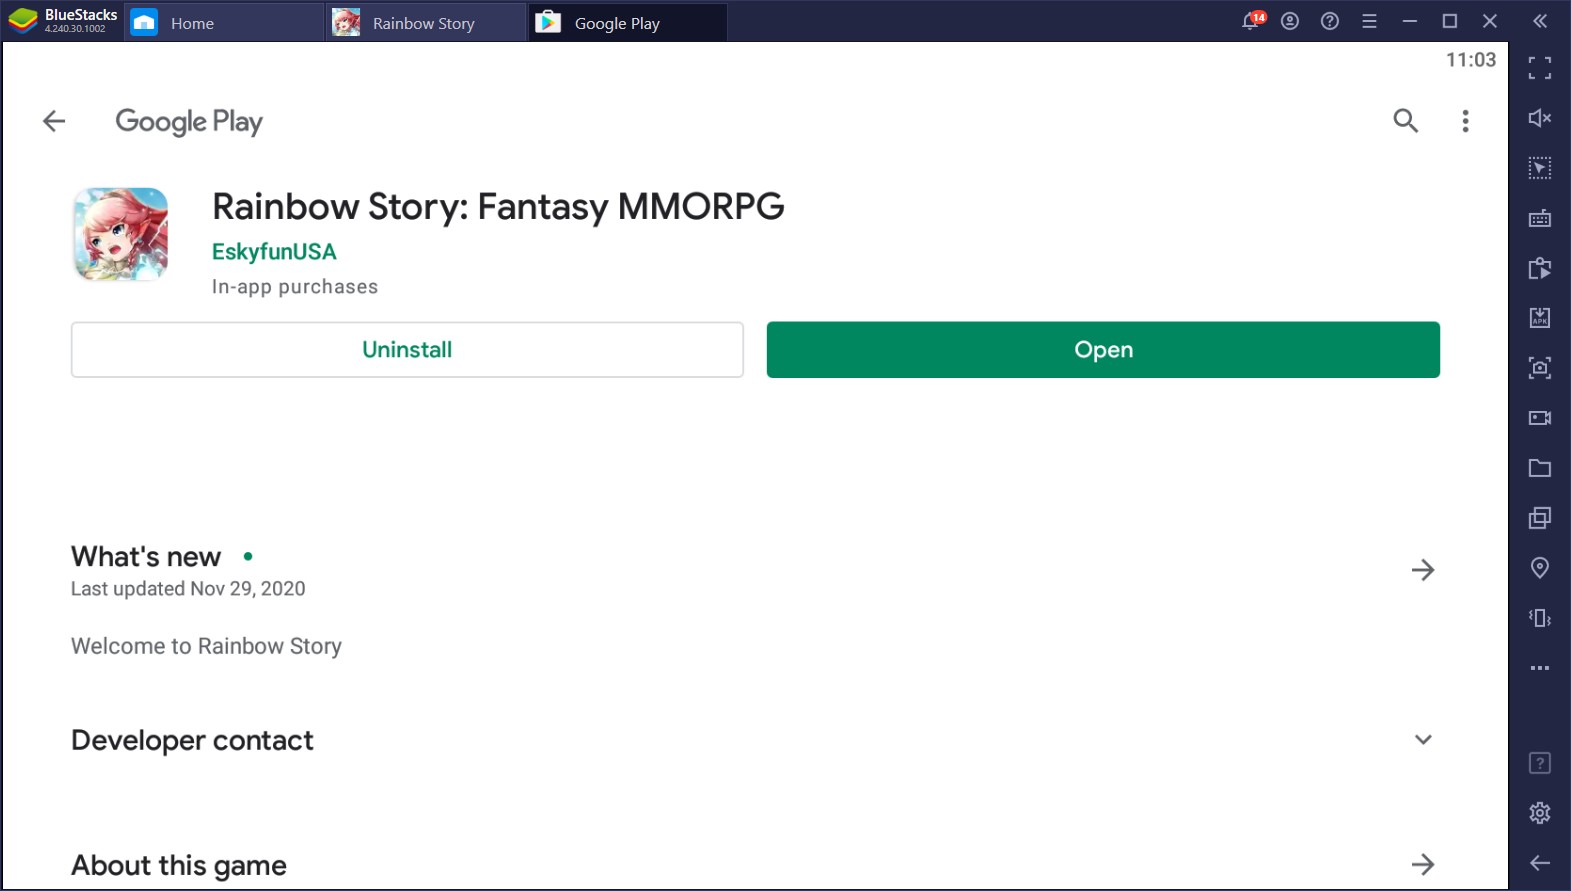This screenshot has height=891, width=1571.
Task: Click 'Welcome to Rainbow Story' text
Action: tap(206, 647)
